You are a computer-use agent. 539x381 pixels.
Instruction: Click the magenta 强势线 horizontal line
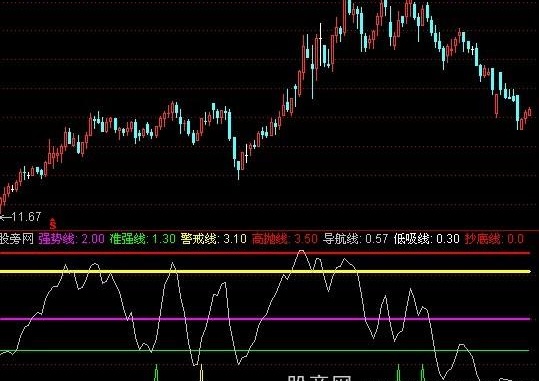click(265, 319)
